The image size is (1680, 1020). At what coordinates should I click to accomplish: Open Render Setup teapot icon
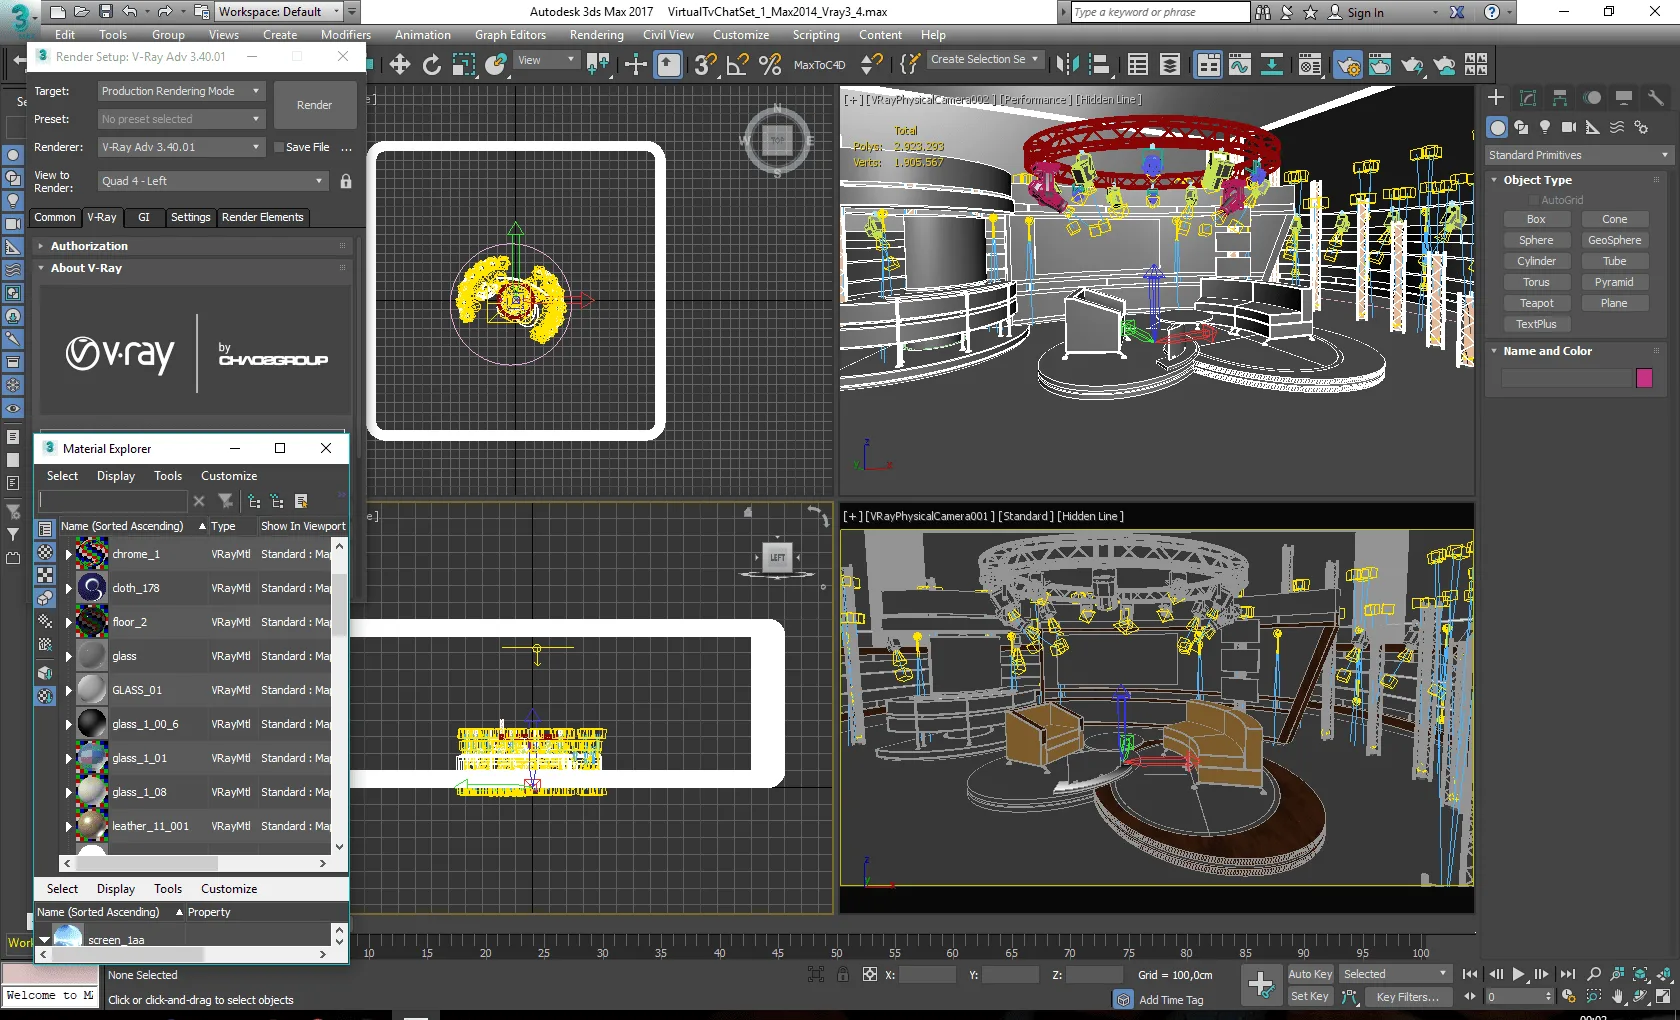pyautogui.click(x=1348, y=65)
